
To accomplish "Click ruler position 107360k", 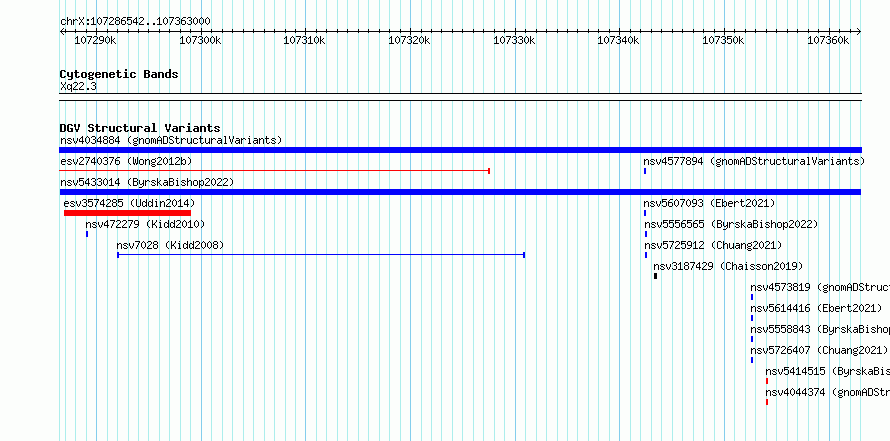I will [828, 40].
